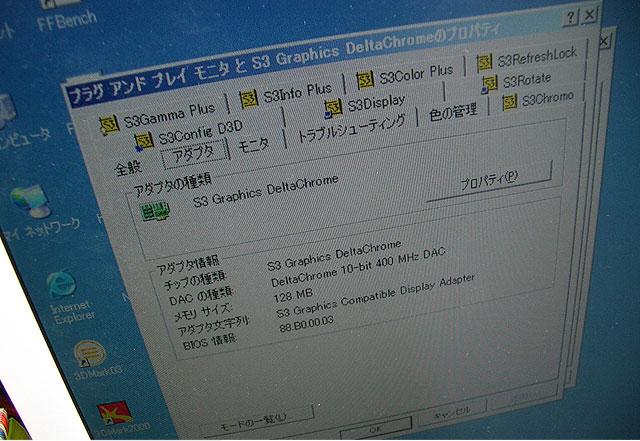640x441 pixels.
Task: Select the FFBench desktop shortcut
Action: (x=67, y=16)
